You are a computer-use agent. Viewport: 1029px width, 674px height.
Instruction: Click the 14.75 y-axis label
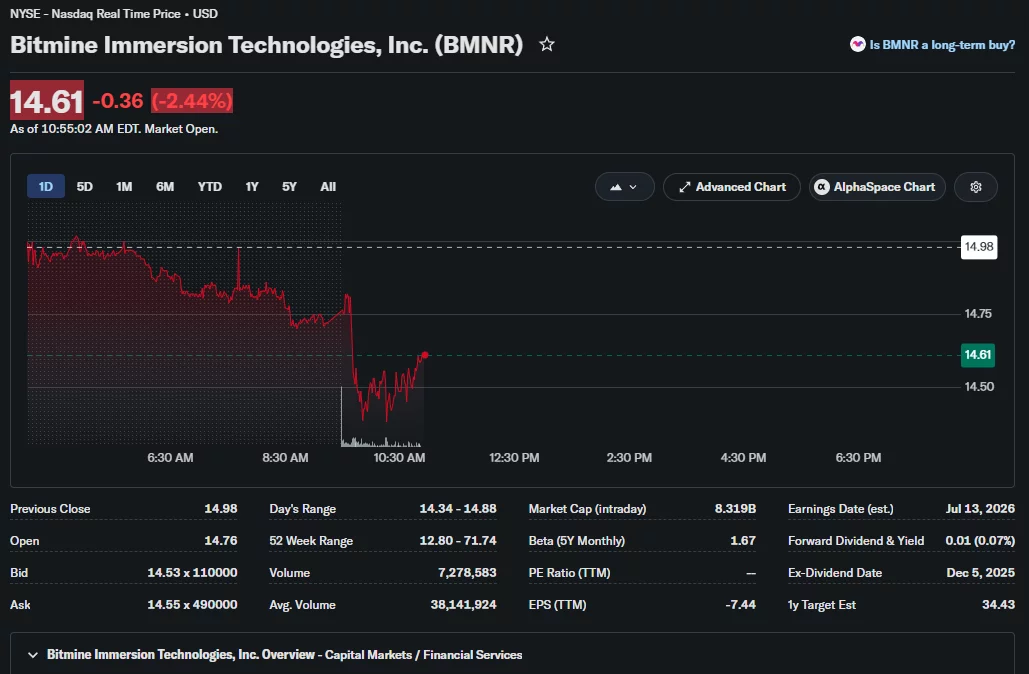978,314
